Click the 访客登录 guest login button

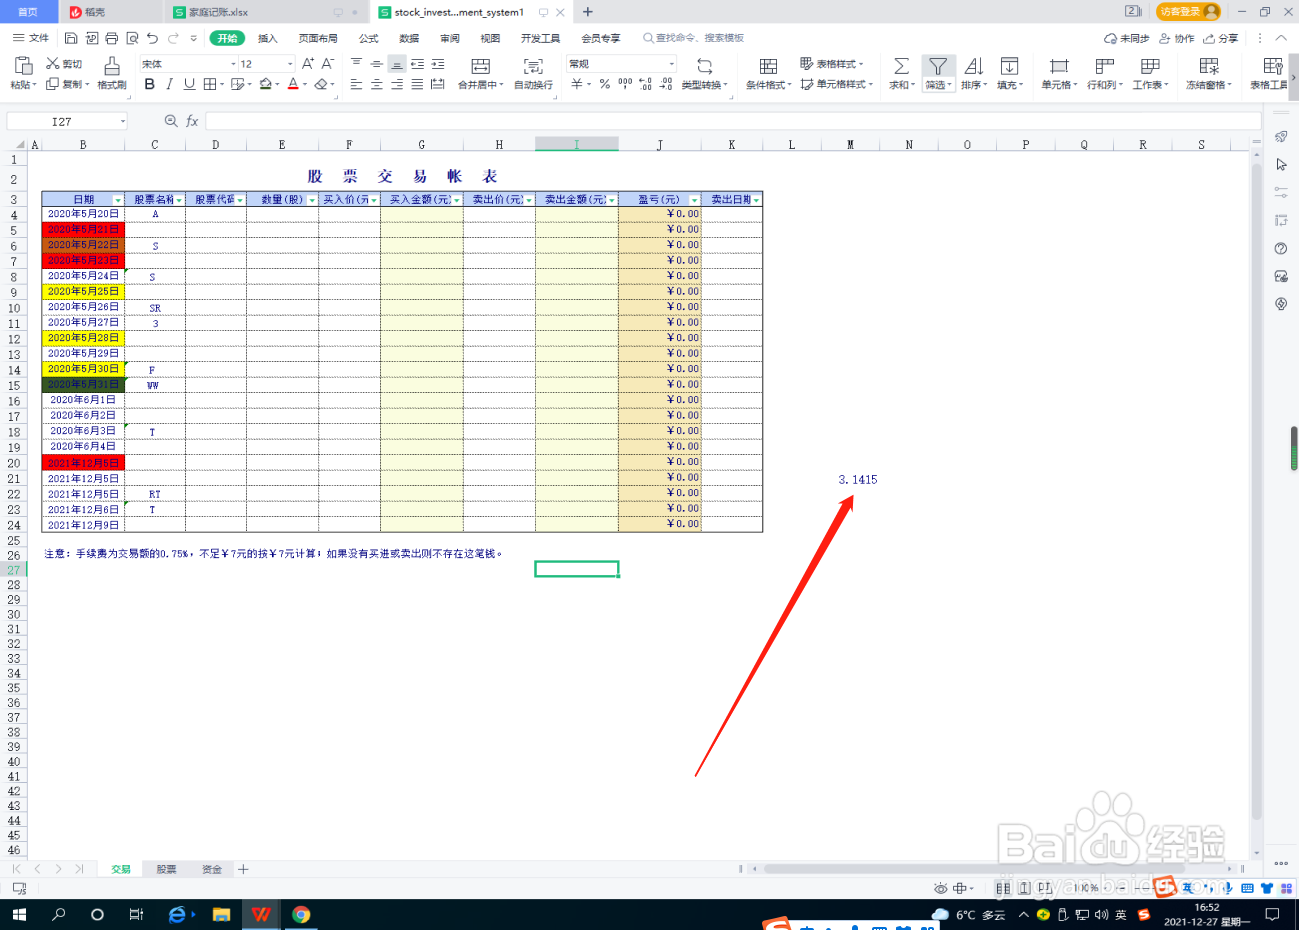coord(1188,11)
